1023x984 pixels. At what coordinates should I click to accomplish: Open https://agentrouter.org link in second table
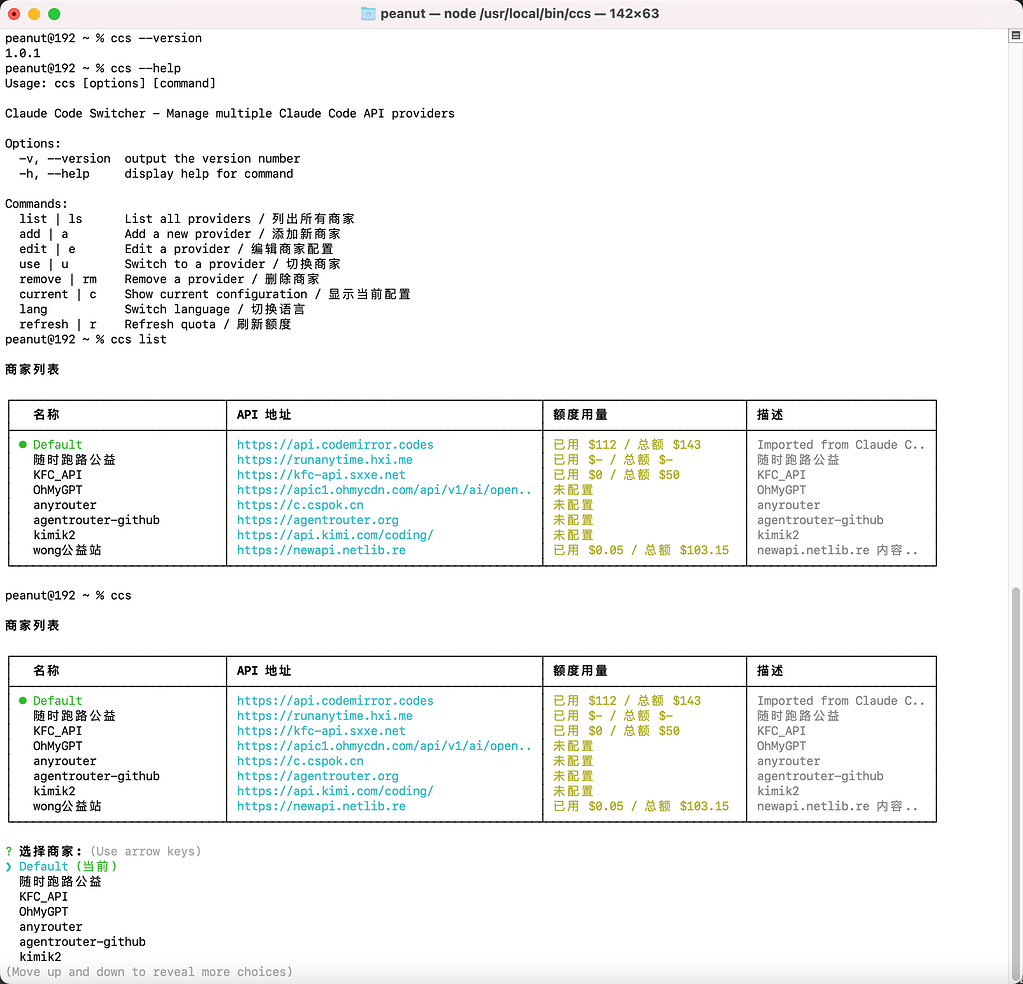[x=318, y=776]
